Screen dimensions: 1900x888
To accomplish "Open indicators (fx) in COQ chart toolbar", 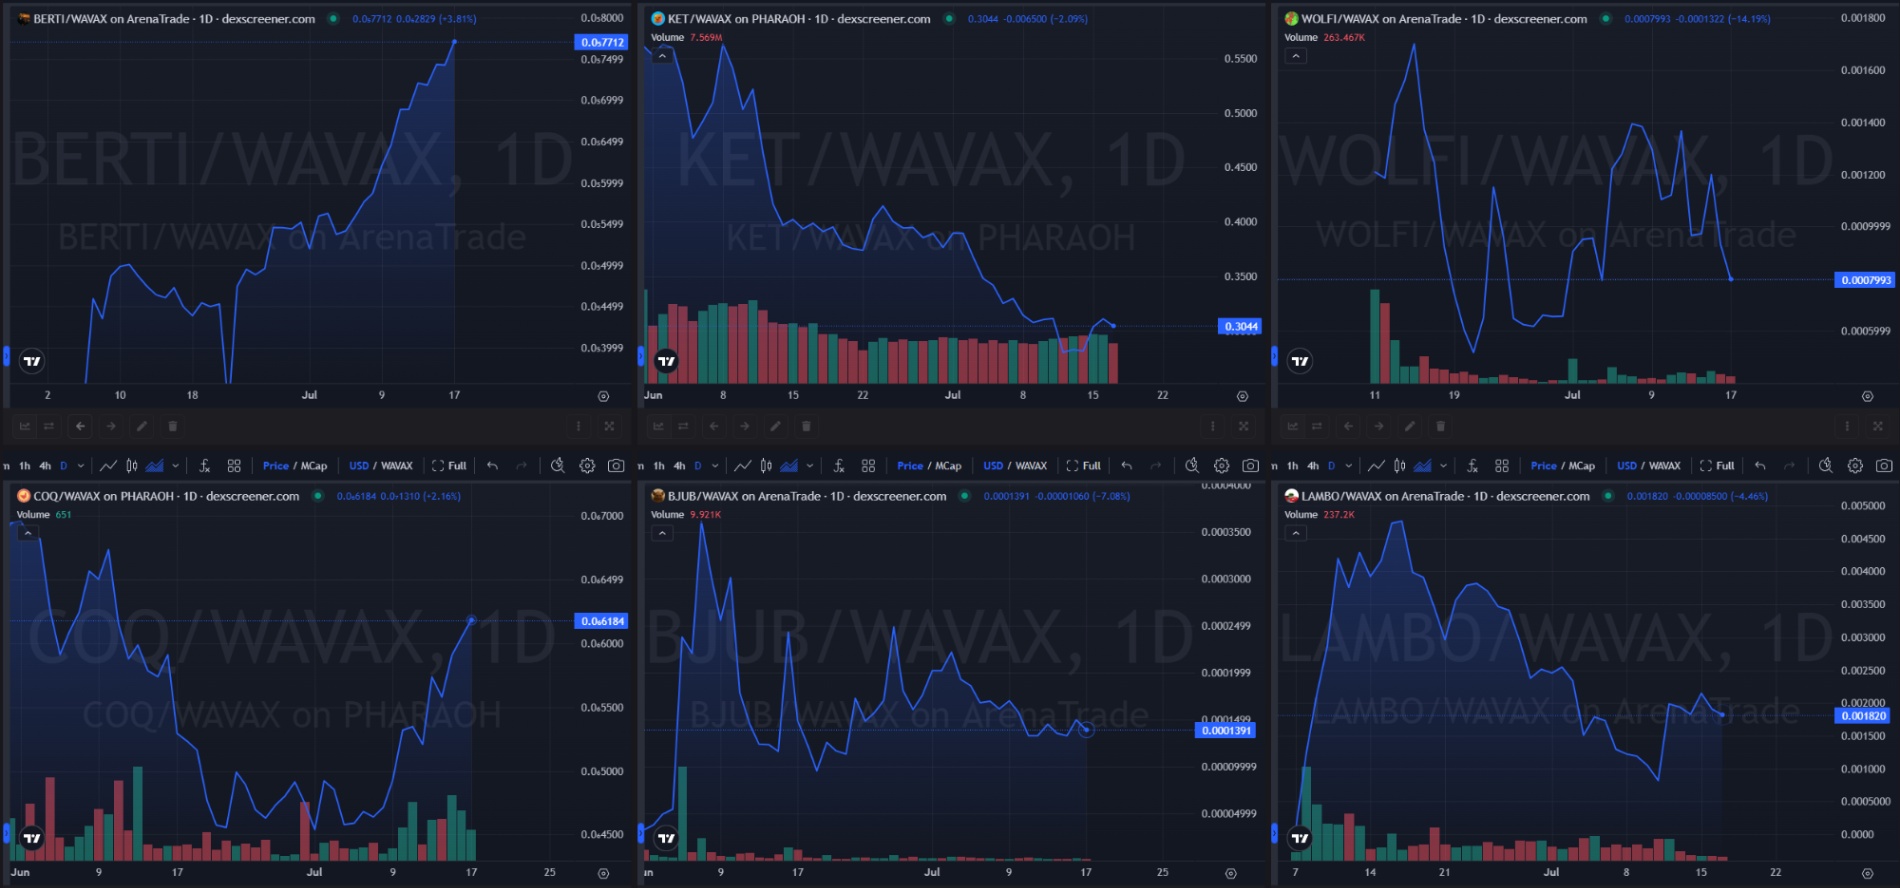I will (x=204, y=466).
